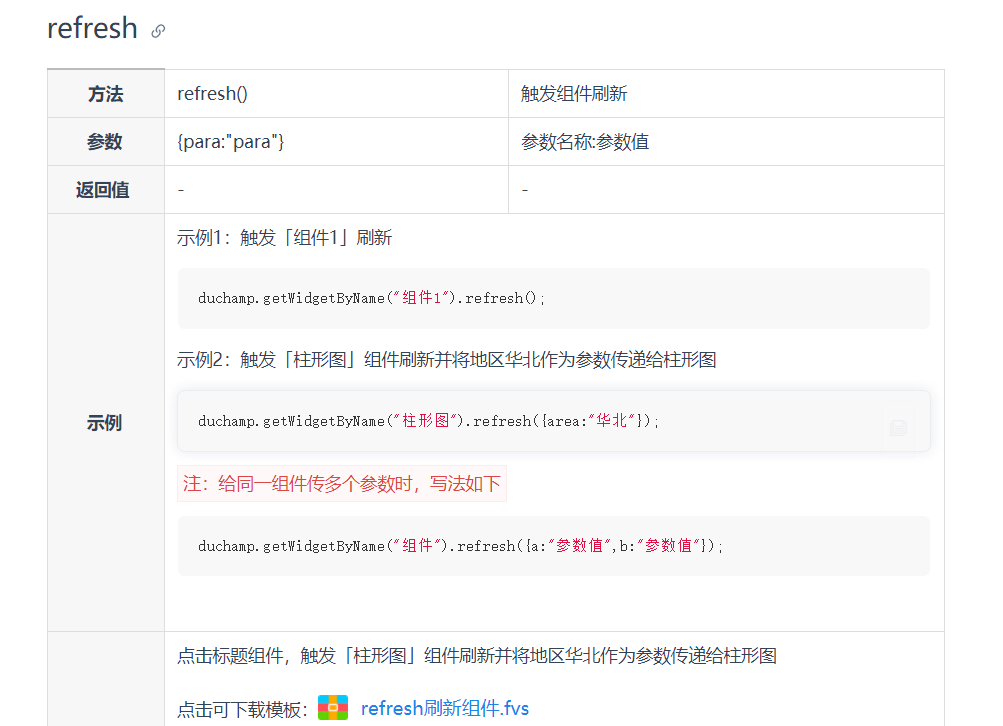Click the fvs file icon before refresh刷新组件.fvs
1003x726 pixels.
(333, 707)
